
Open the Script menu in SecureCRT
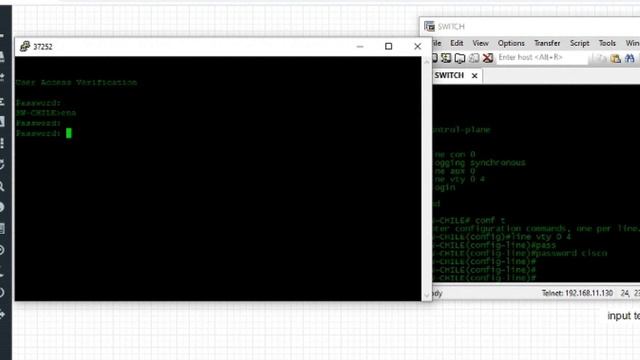[580, 43]
